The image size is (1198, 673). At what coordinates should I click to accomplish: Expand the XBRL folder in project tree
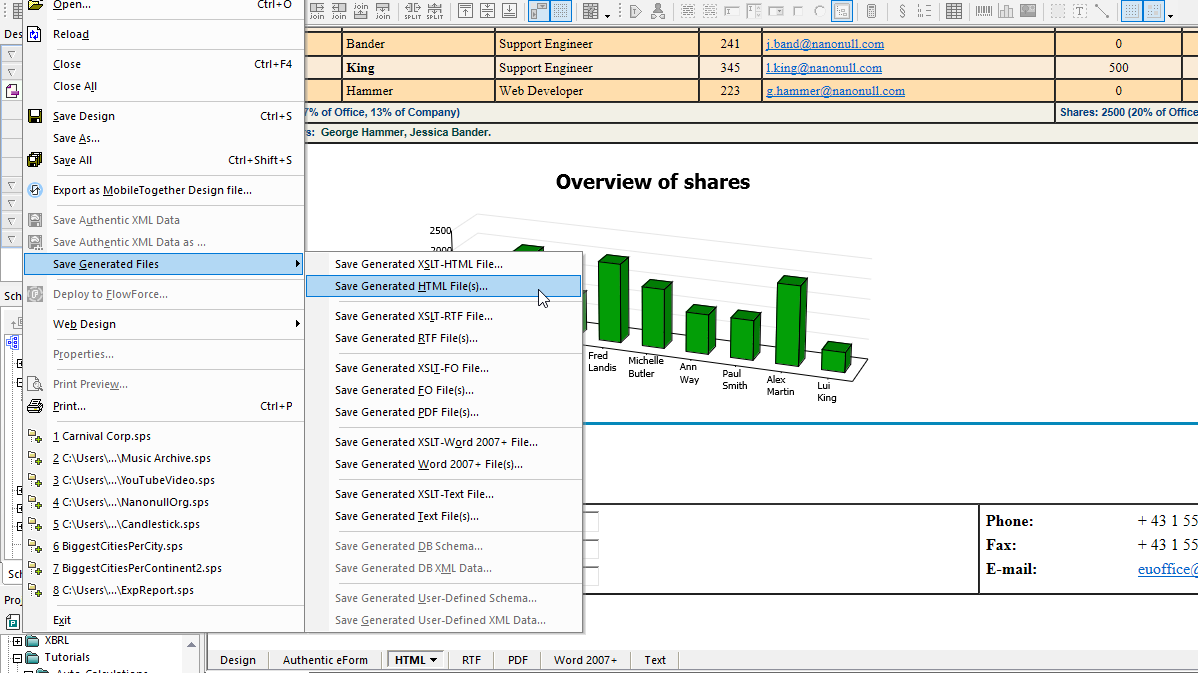point(17,641)
